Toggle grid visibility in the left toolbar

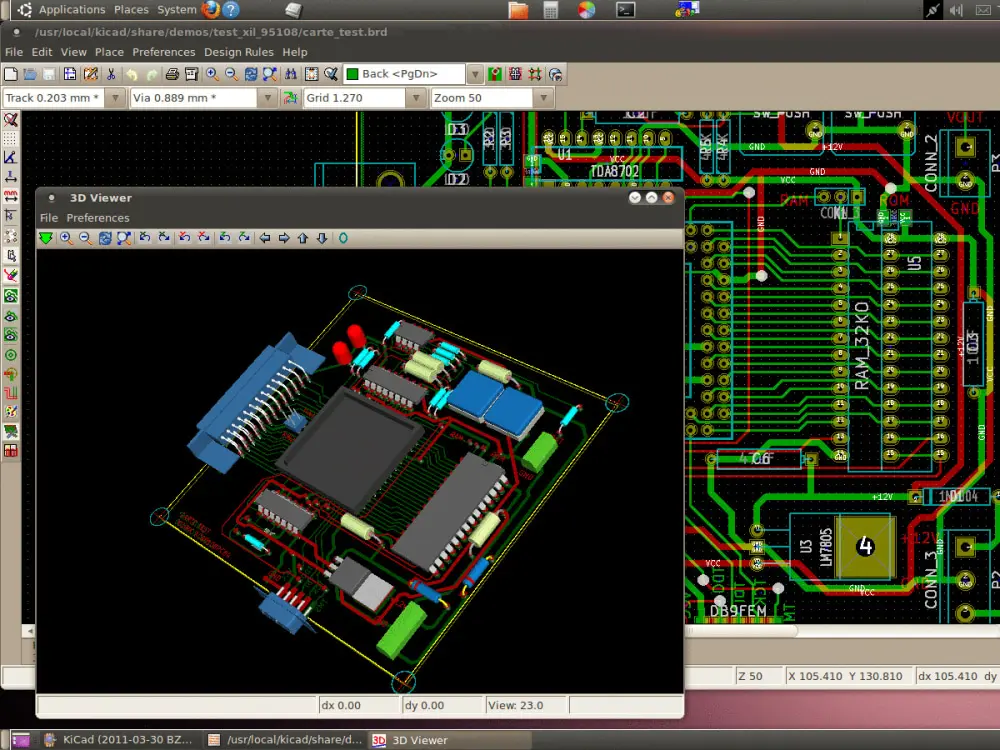tap(12, 141)
